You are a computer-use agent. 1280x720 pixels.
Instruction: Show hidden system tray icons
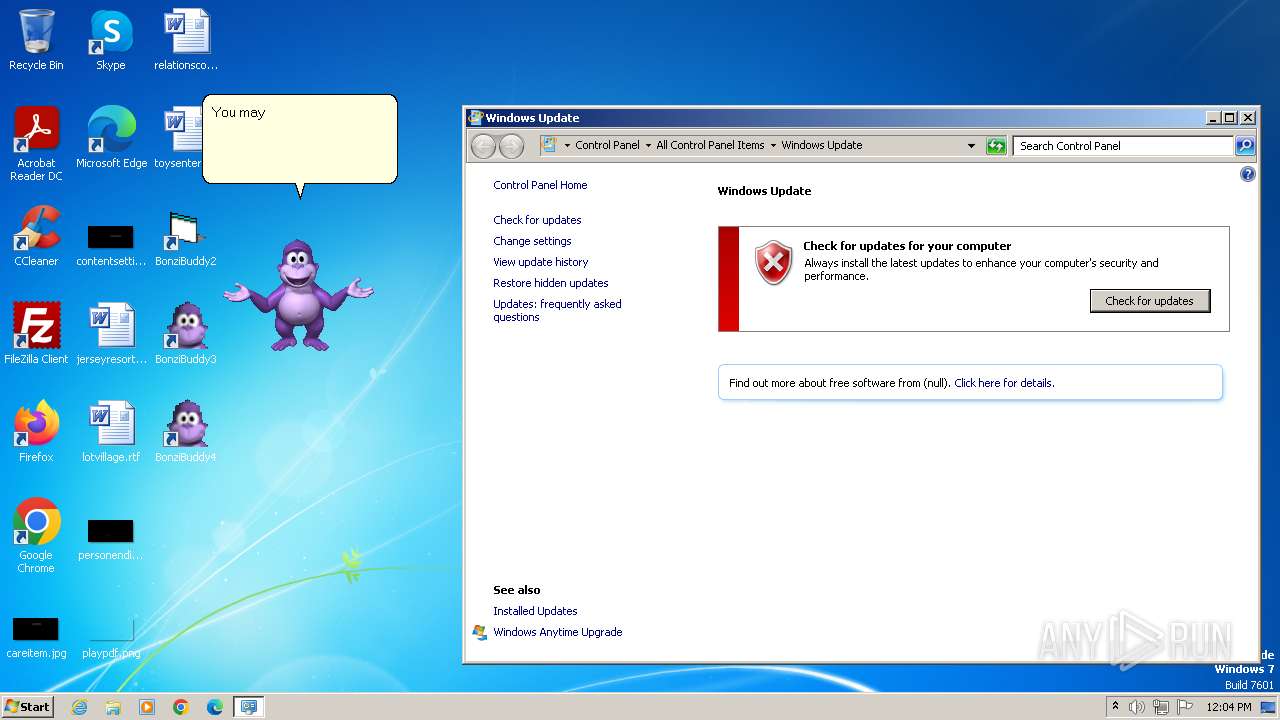[1115, 707]
